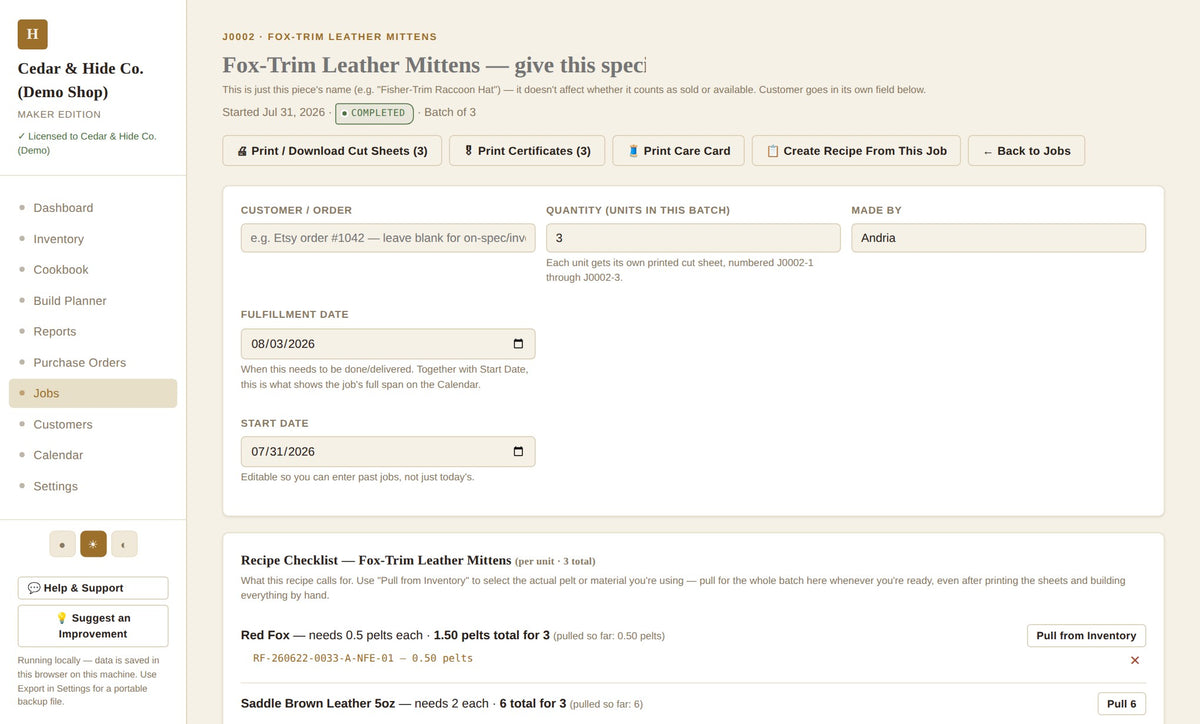Click the H logo icon in the sidebar
1200x724 pixels.
click(32, 34)
